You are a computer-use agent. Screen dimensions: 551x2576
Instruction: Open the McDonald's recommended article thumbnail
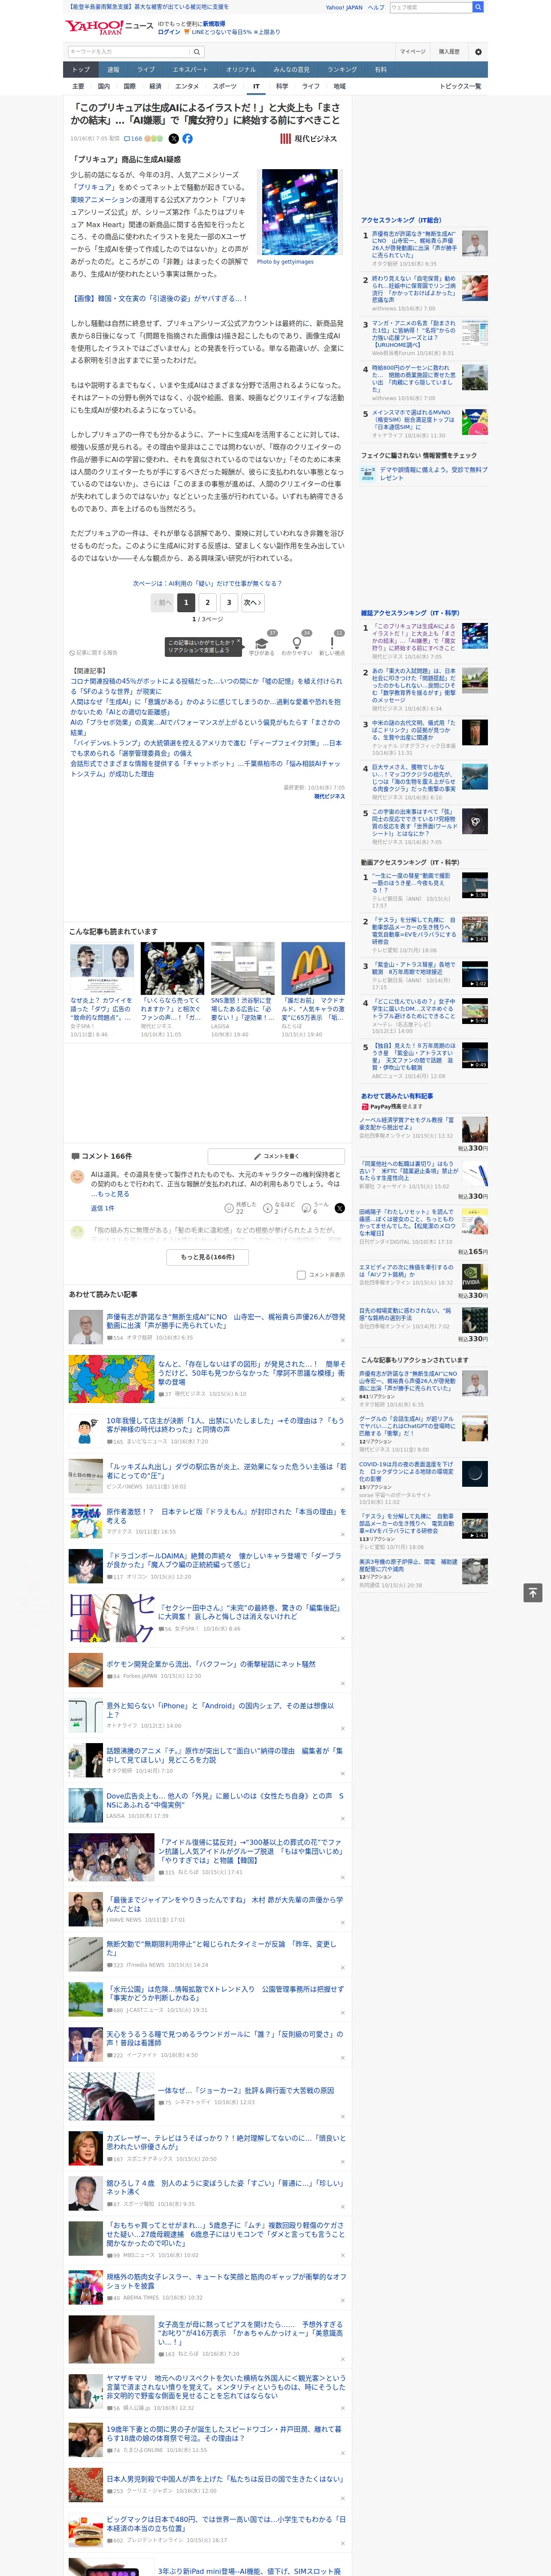click(x=313, y=969)
